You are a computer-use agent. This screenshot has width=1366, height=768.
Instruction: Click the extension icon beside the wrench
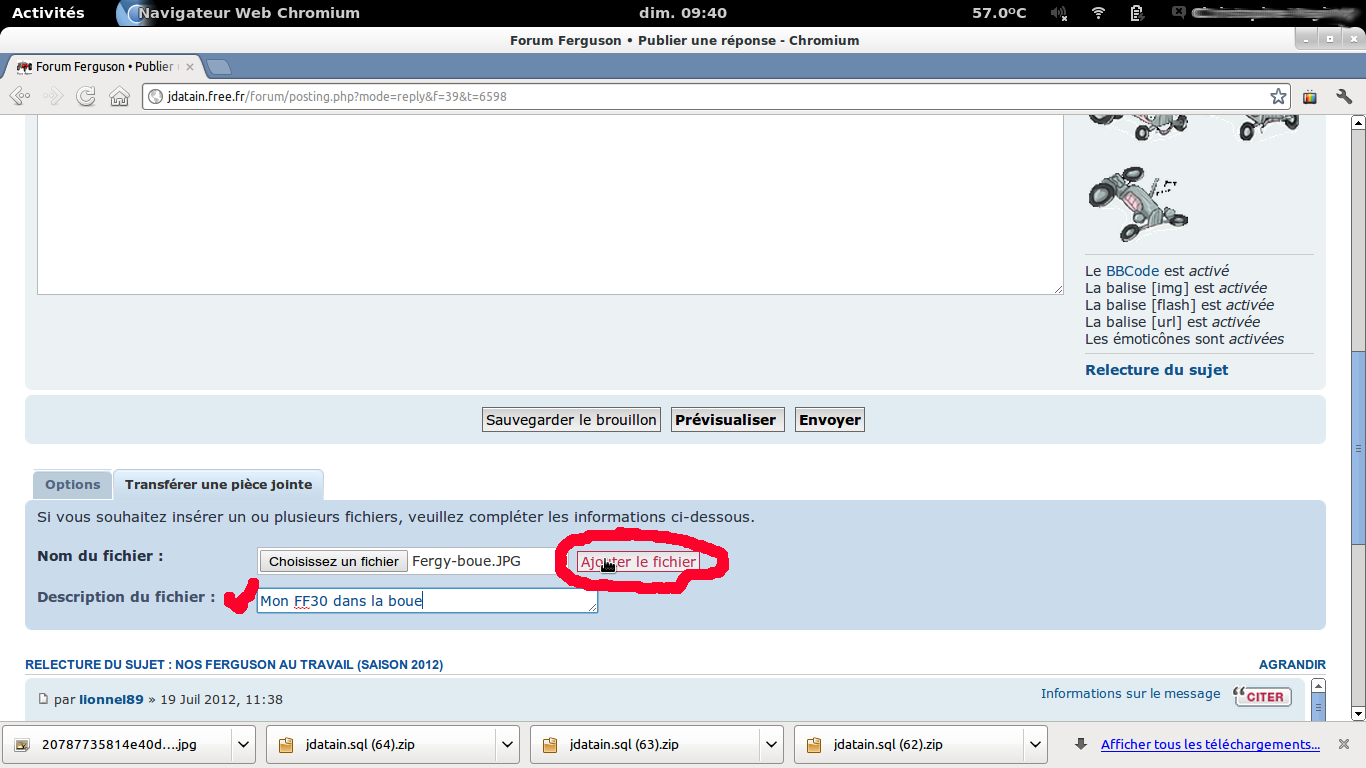tap(1310, 97)
